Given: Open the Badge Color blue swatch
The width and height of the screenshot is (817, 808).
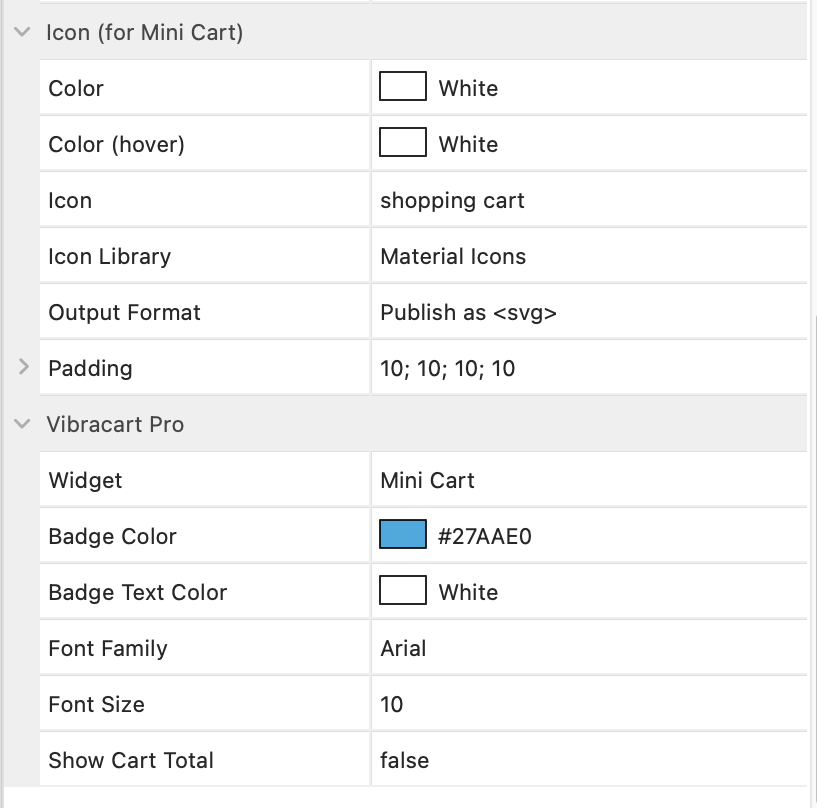Looking at the screenshot, I should point(403,535).
